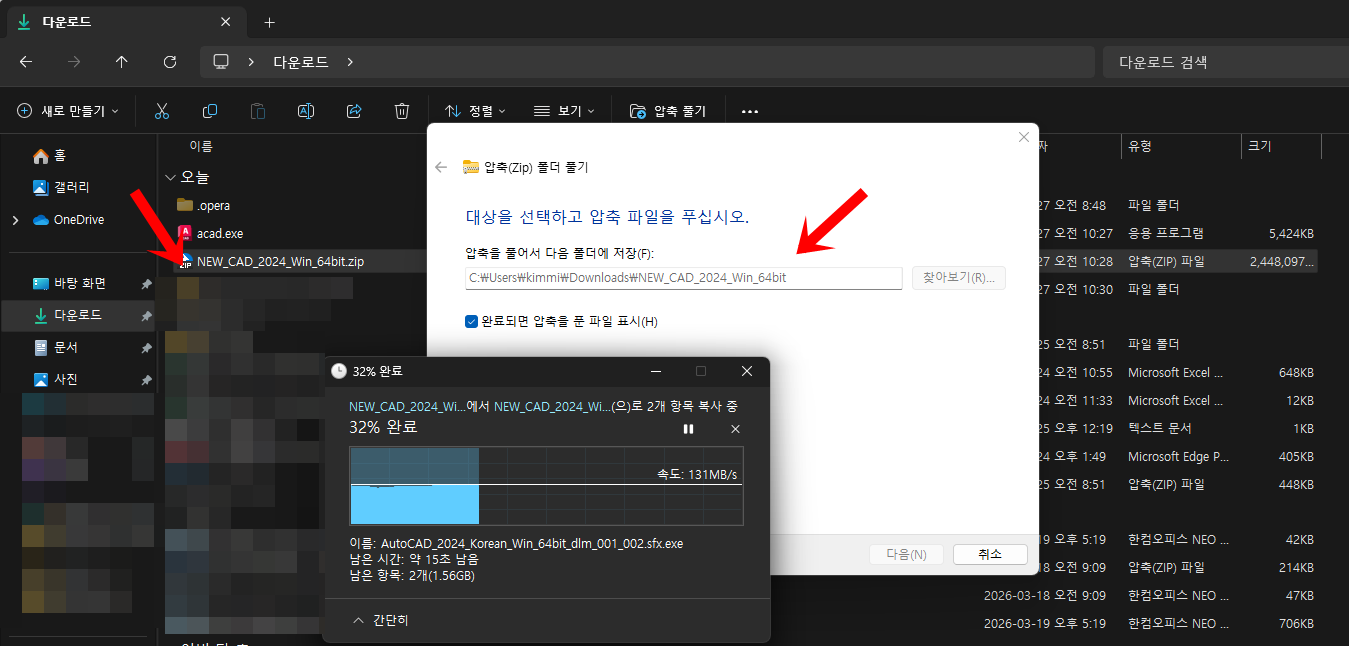Close the Extract Zip wizard window
Viewport: 1349px width, 646px height.
1023,137
